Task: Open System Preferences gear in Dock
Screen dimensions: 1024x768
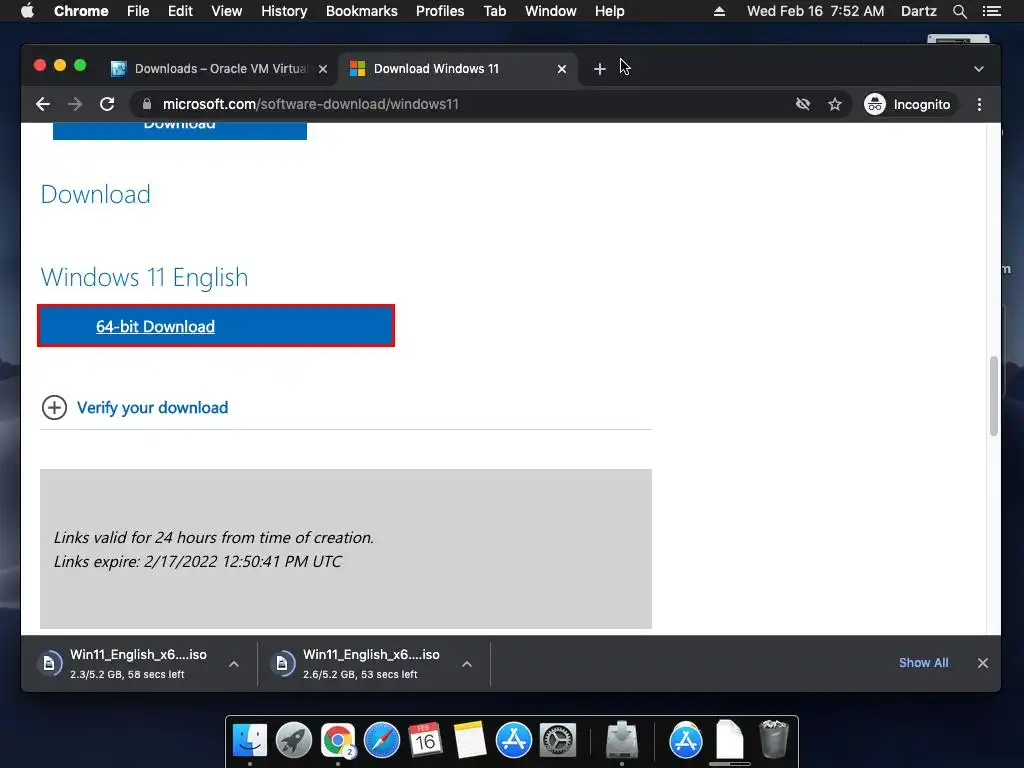Action: (557, 740)
